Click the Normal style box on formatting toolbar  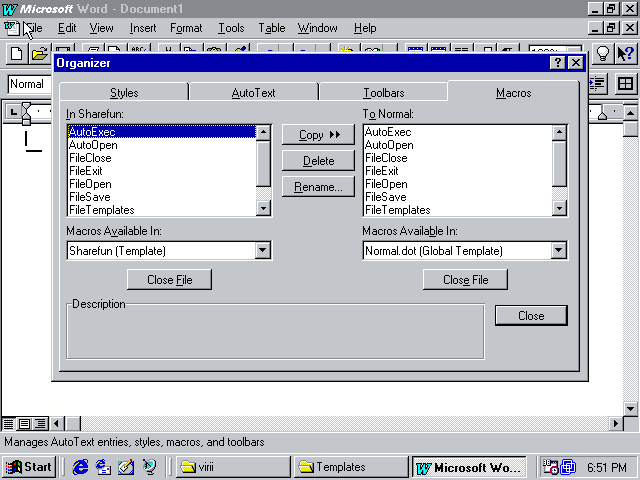(29, 84)
